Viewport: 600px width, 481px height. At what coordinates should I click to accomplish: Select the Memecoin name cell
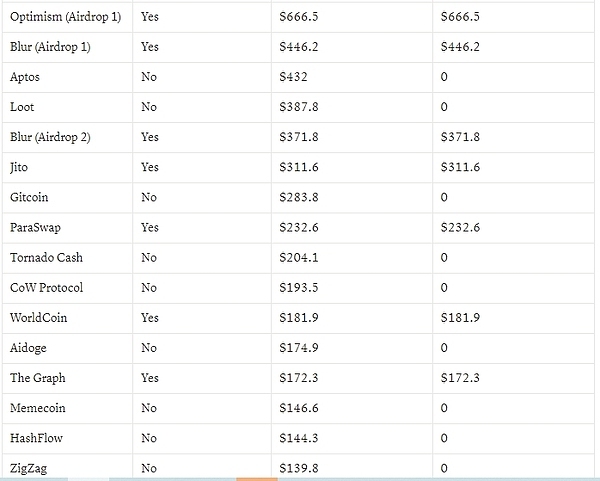click(37, 407)
